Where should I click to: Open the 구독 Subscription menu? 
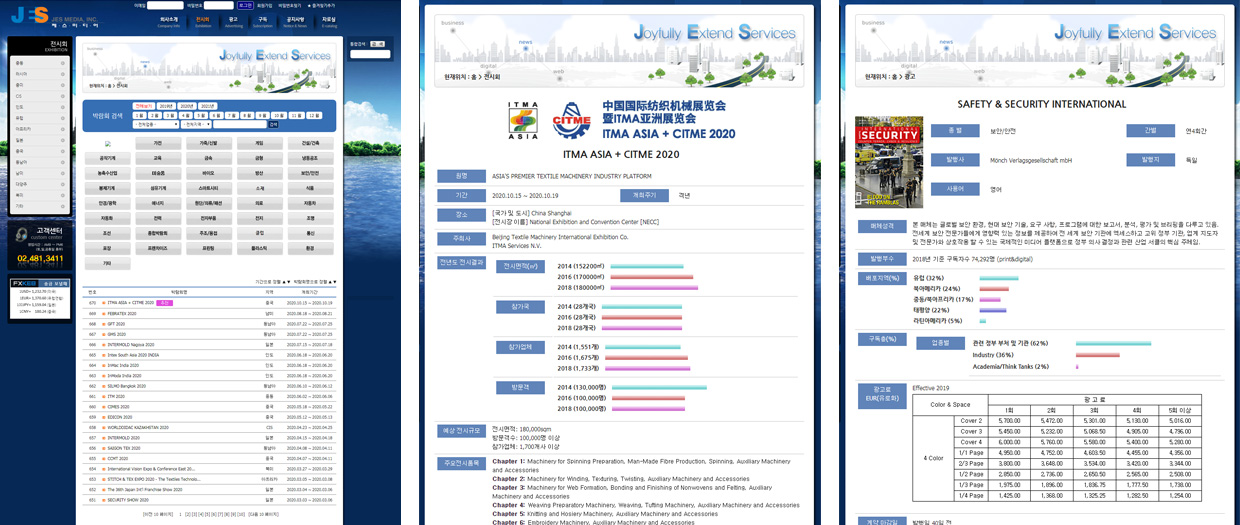(263, 22)
